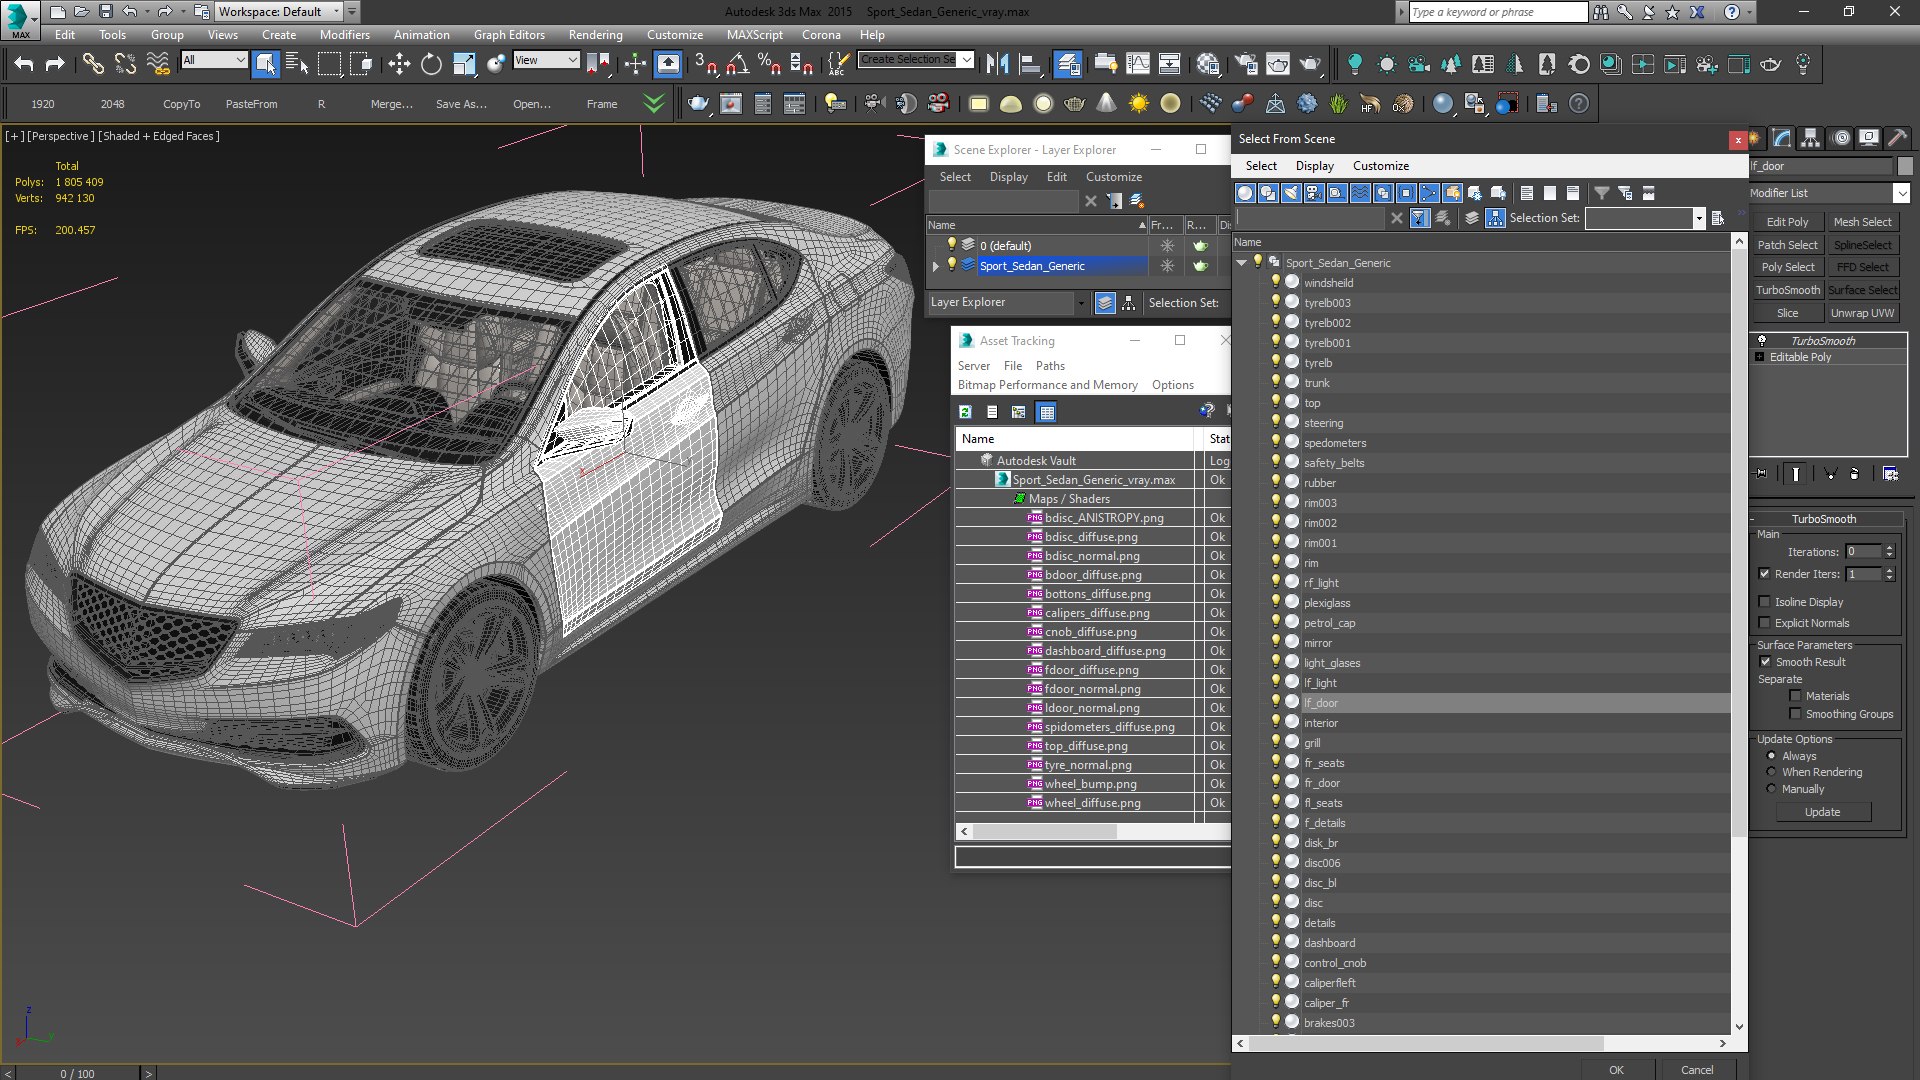
Task: Enable Separate by Smoothing Groups checkbox
Action: (1795, 714)
